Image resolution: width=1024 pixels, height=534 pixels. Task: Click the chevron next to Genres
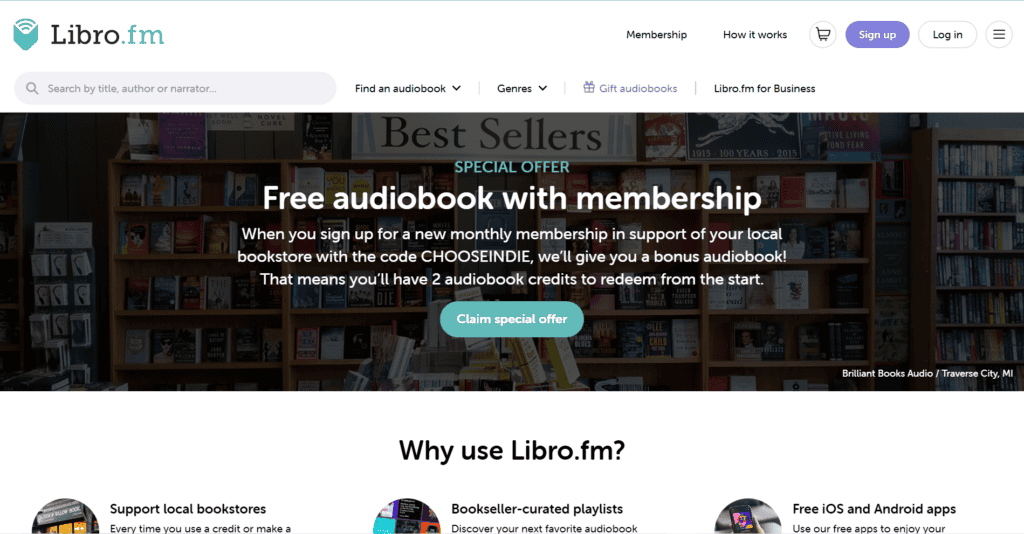pyautogui.click(x=543, y=88)
